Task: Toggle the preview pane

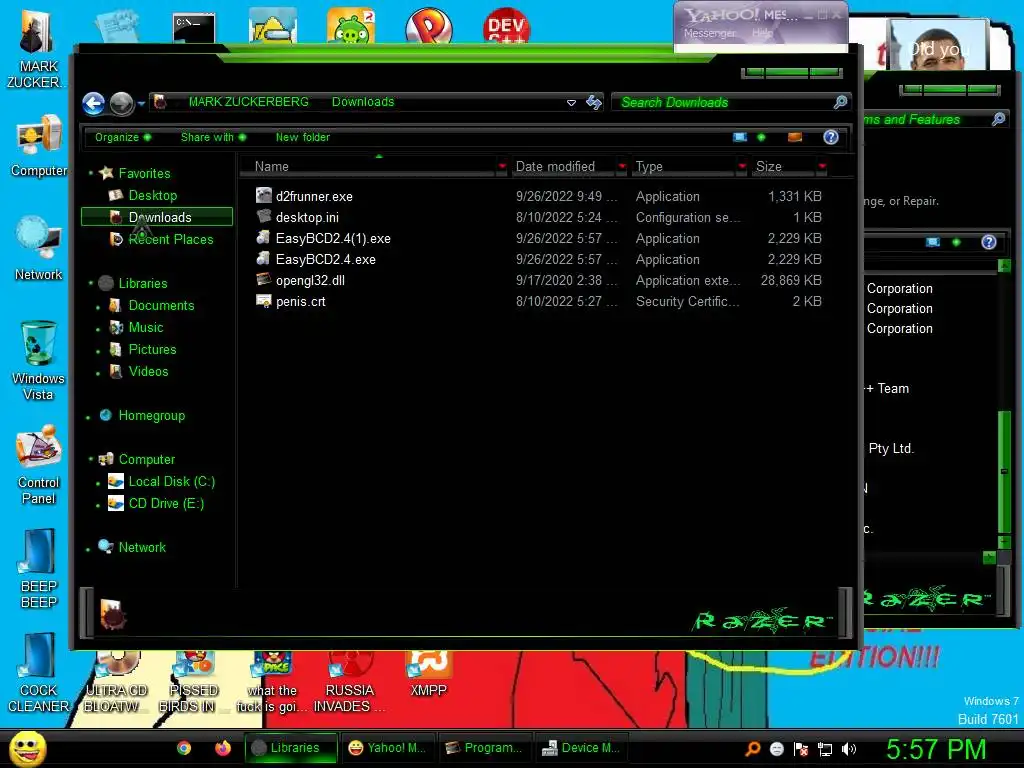Action: [795, 137]
